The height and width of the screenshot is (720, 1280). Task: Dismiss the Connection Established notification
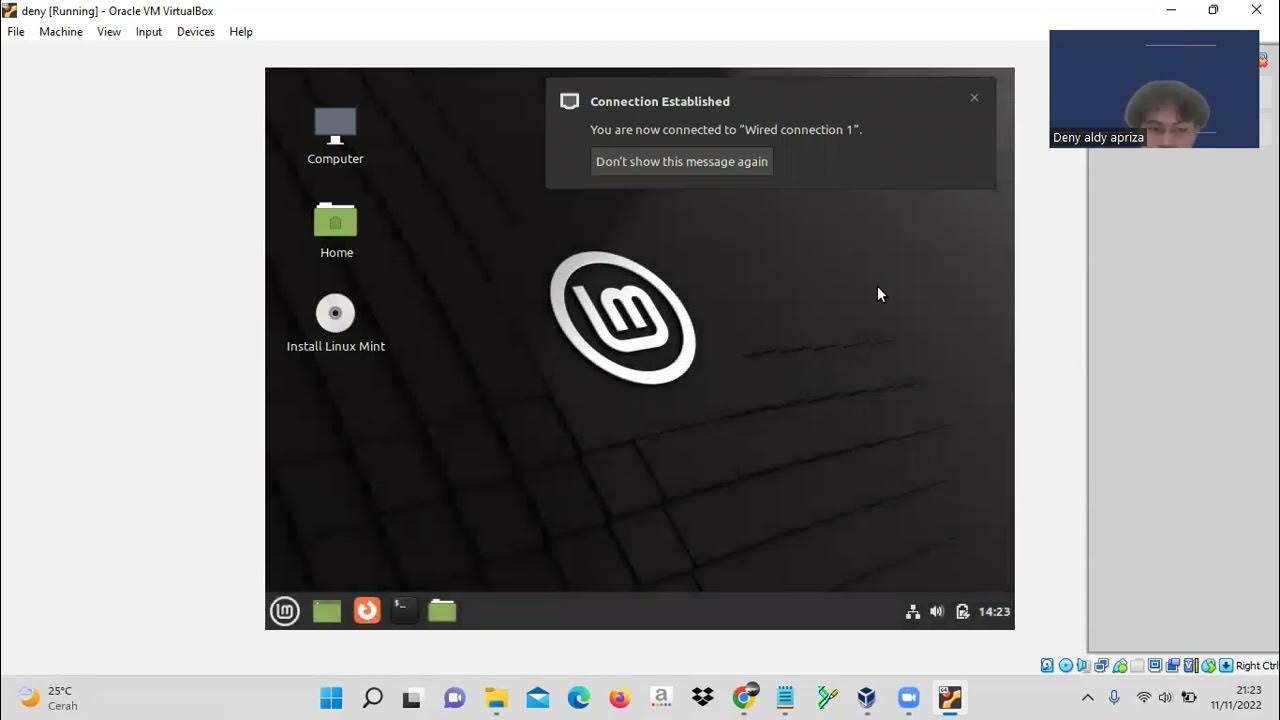[974, 98]
